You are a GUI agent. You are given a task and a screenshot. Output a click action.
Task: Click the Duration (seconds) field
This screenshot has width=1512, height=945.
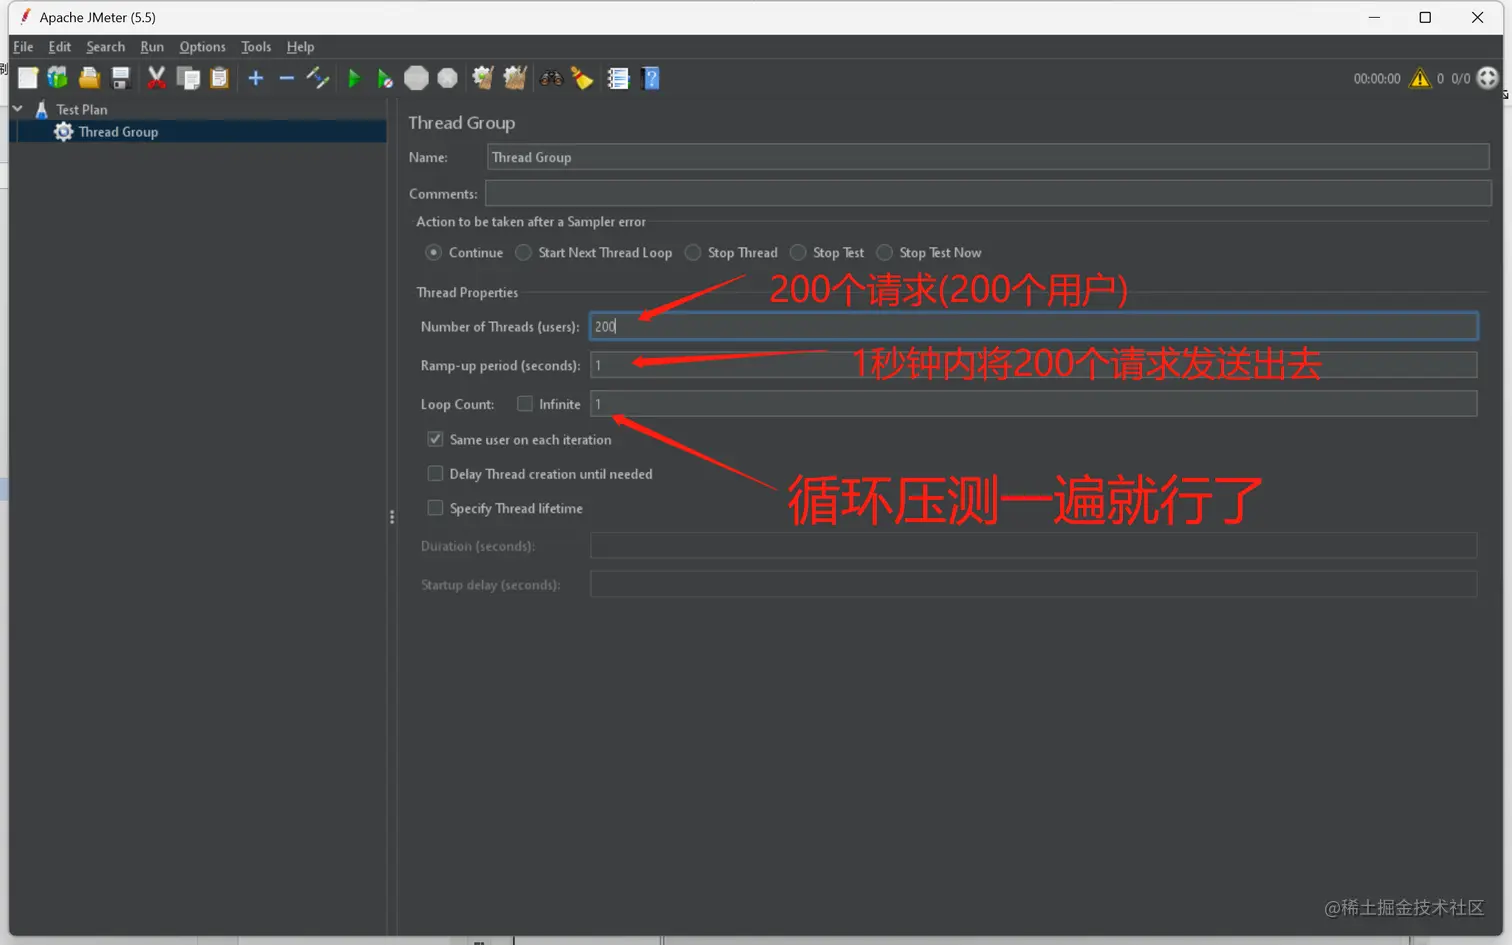tap(1033, 546)
